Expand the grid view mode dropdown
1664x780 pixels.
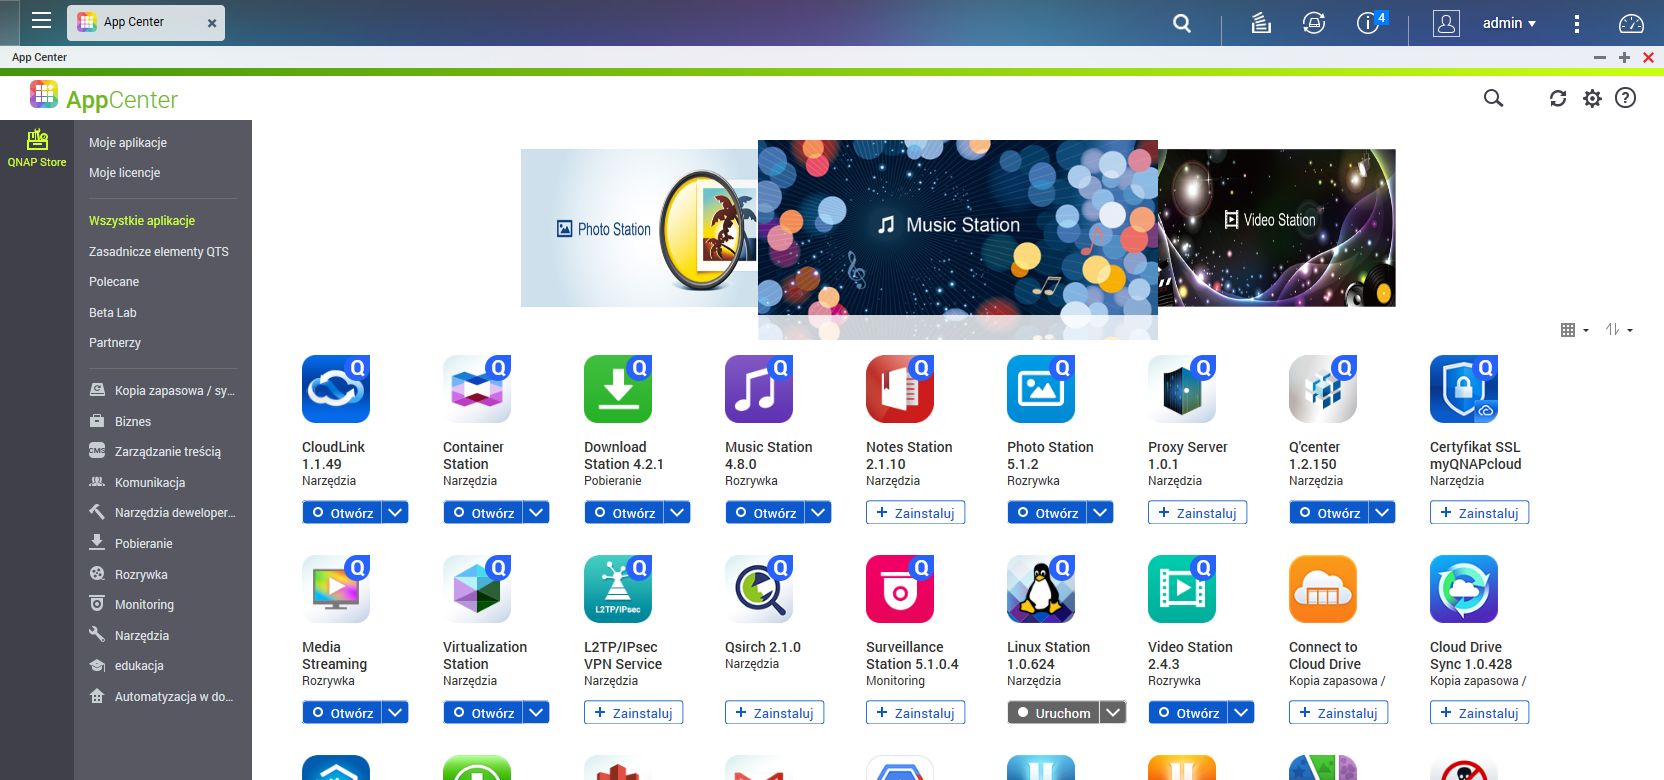click(1574, 330)
